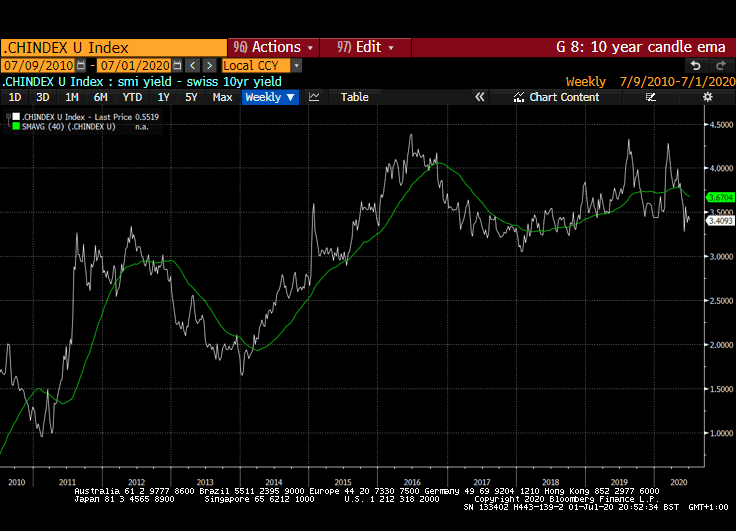This screenshot has height=531, width=736.
Task: Open the line chart type icon
Action: (x=314, y=97)
